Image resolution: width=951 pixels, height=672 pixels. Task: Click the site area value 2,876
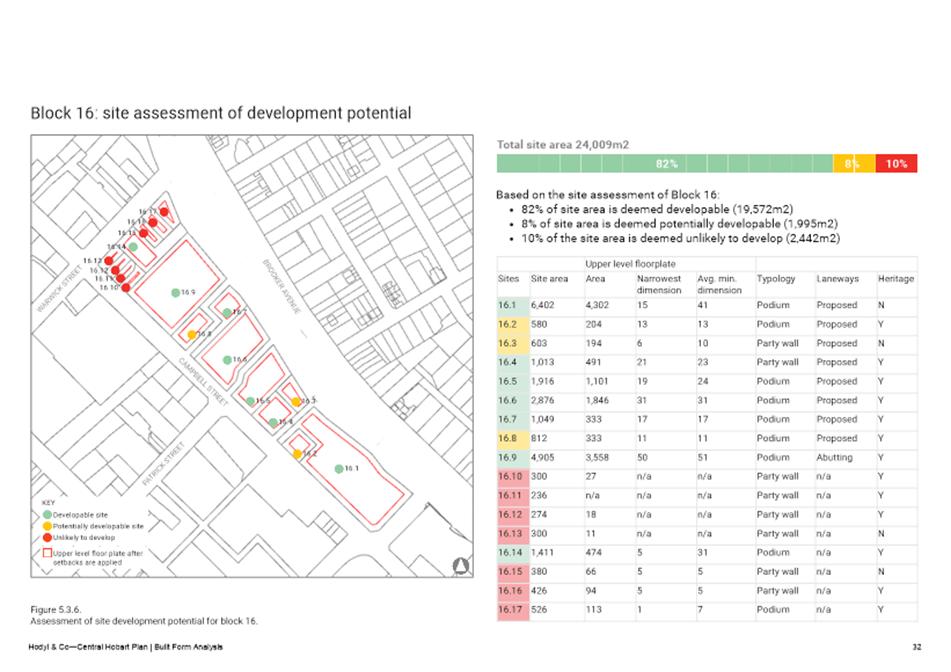(543, 400)
